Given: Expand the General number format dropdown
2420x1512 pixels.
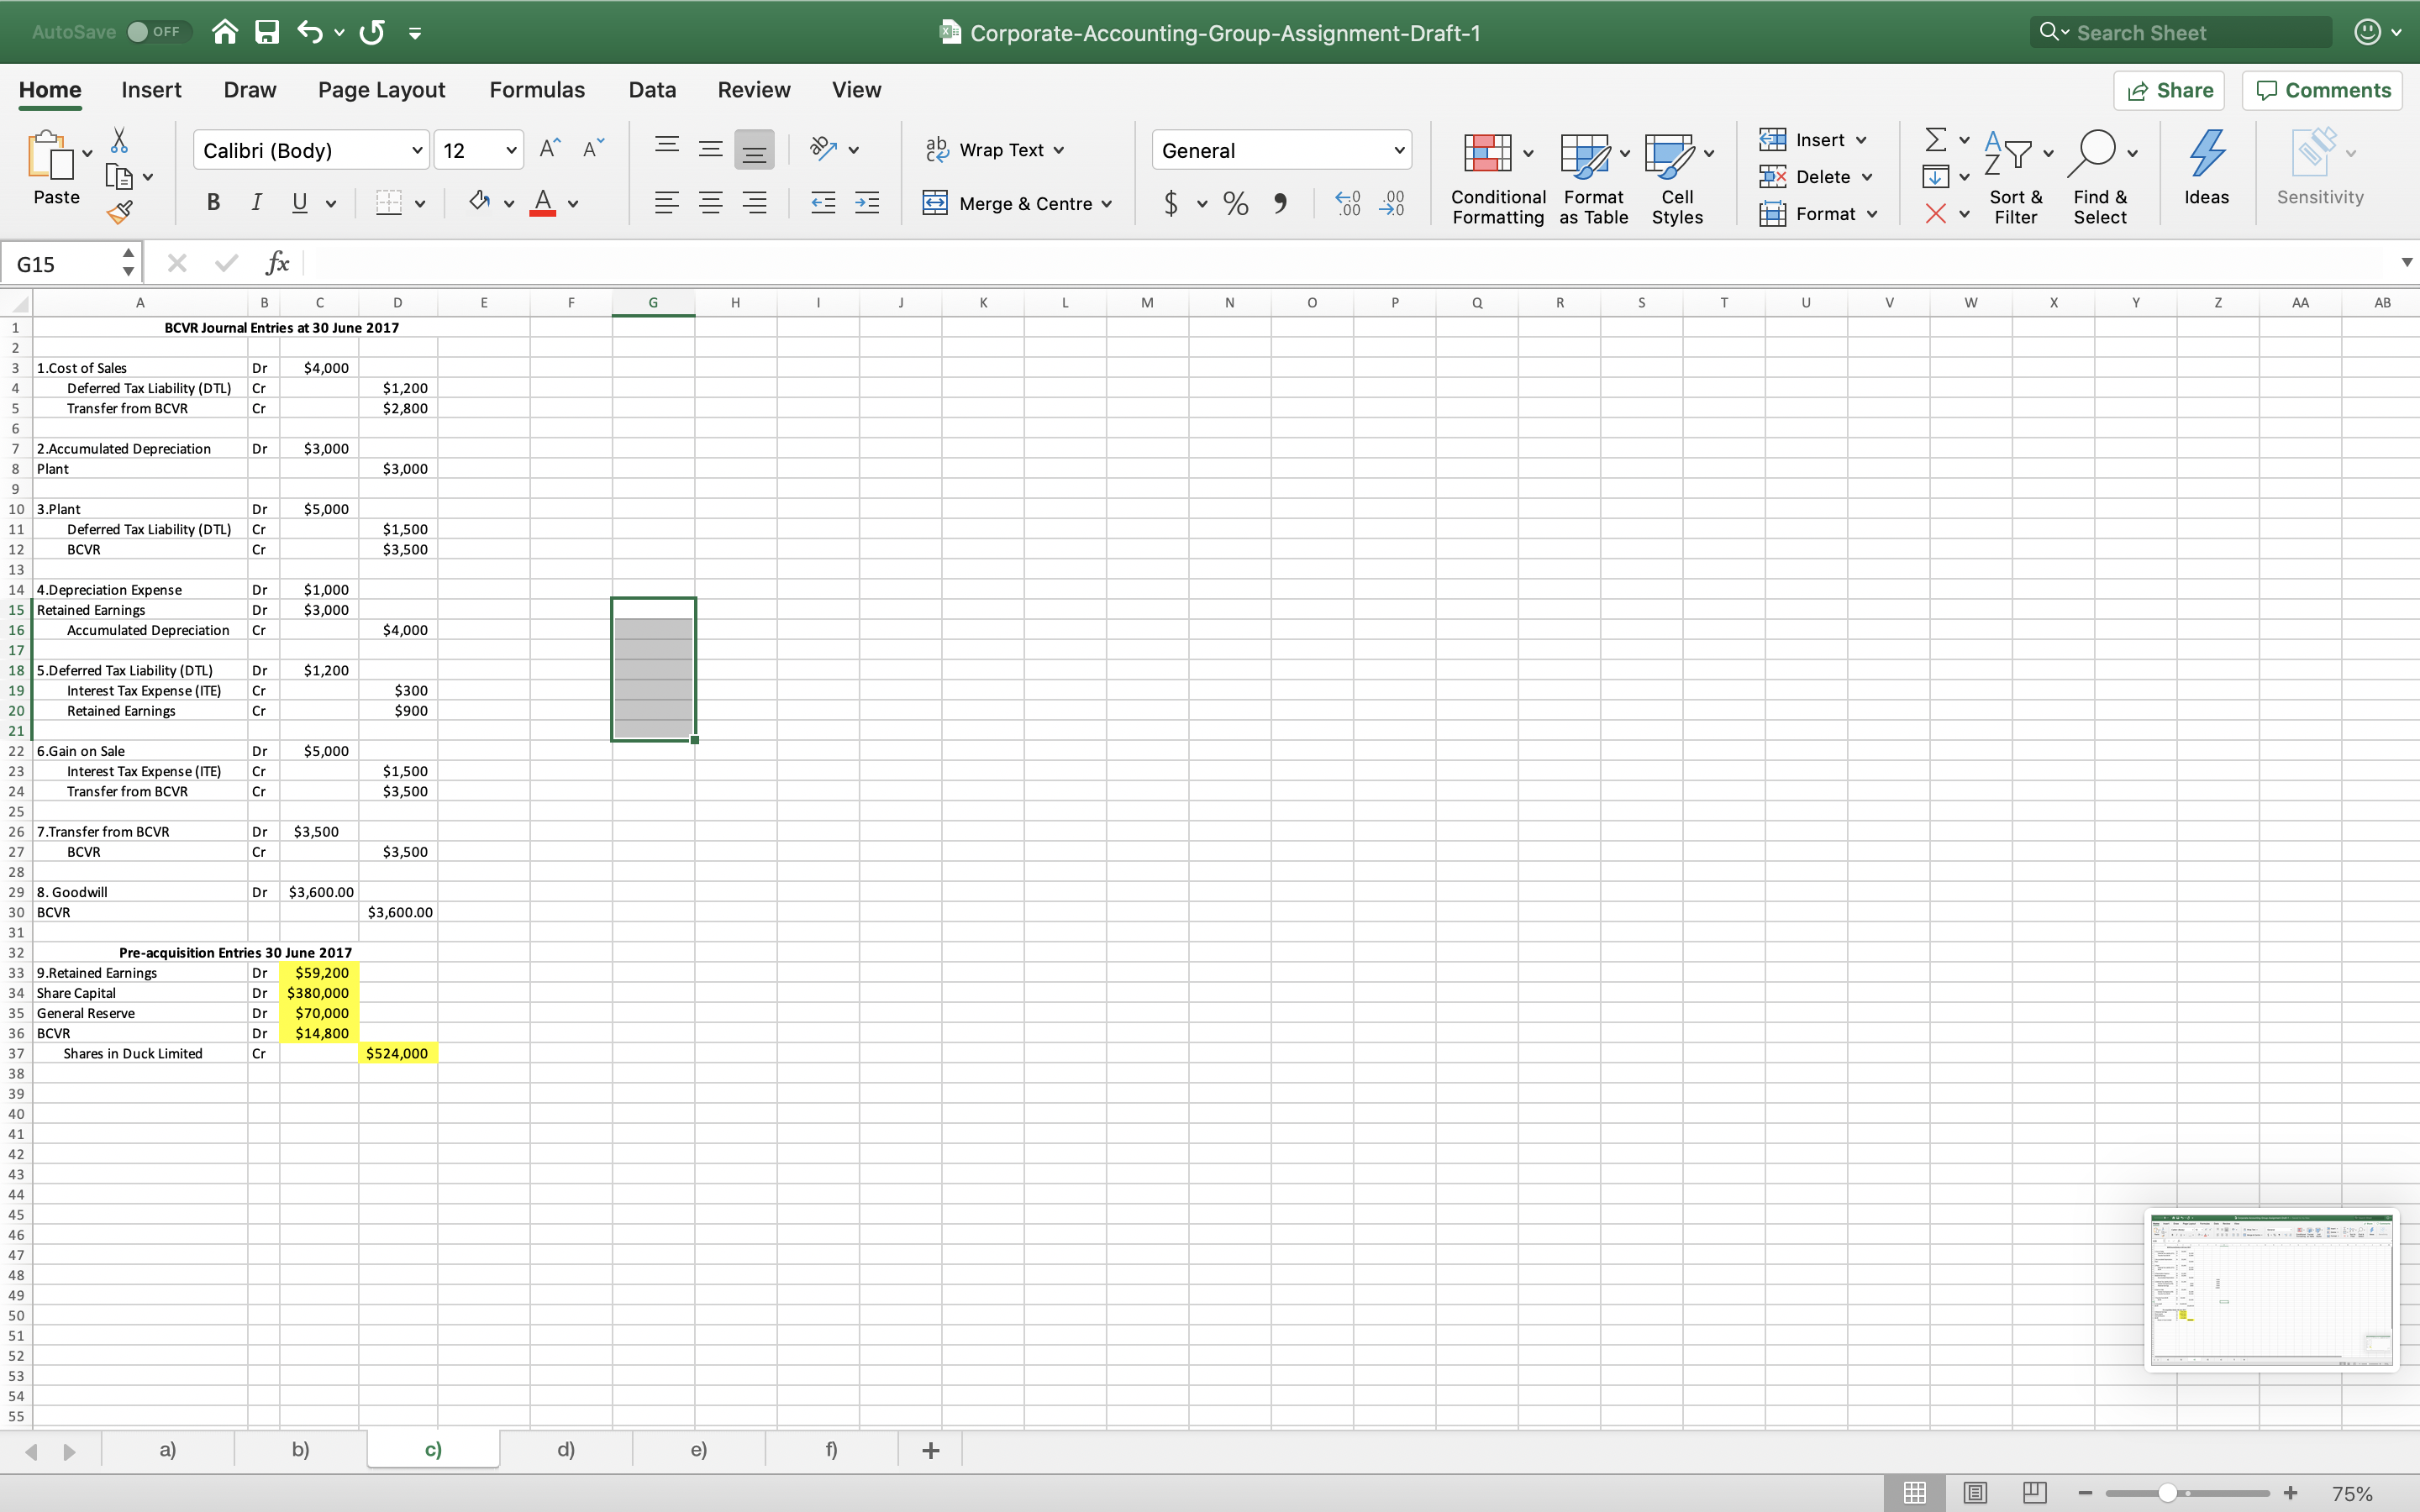Looking at the screenshot, I should point(1398,150).
